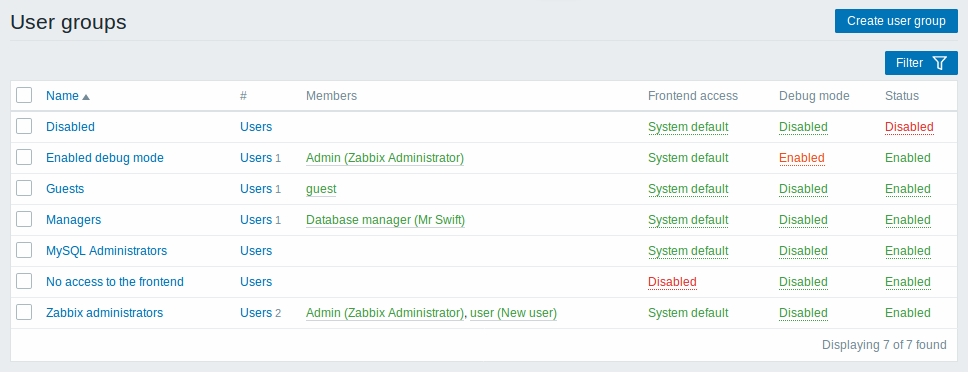
Task: Open the MySQL Administrators group
Action: pyautogui.click(x=106, y=250)
